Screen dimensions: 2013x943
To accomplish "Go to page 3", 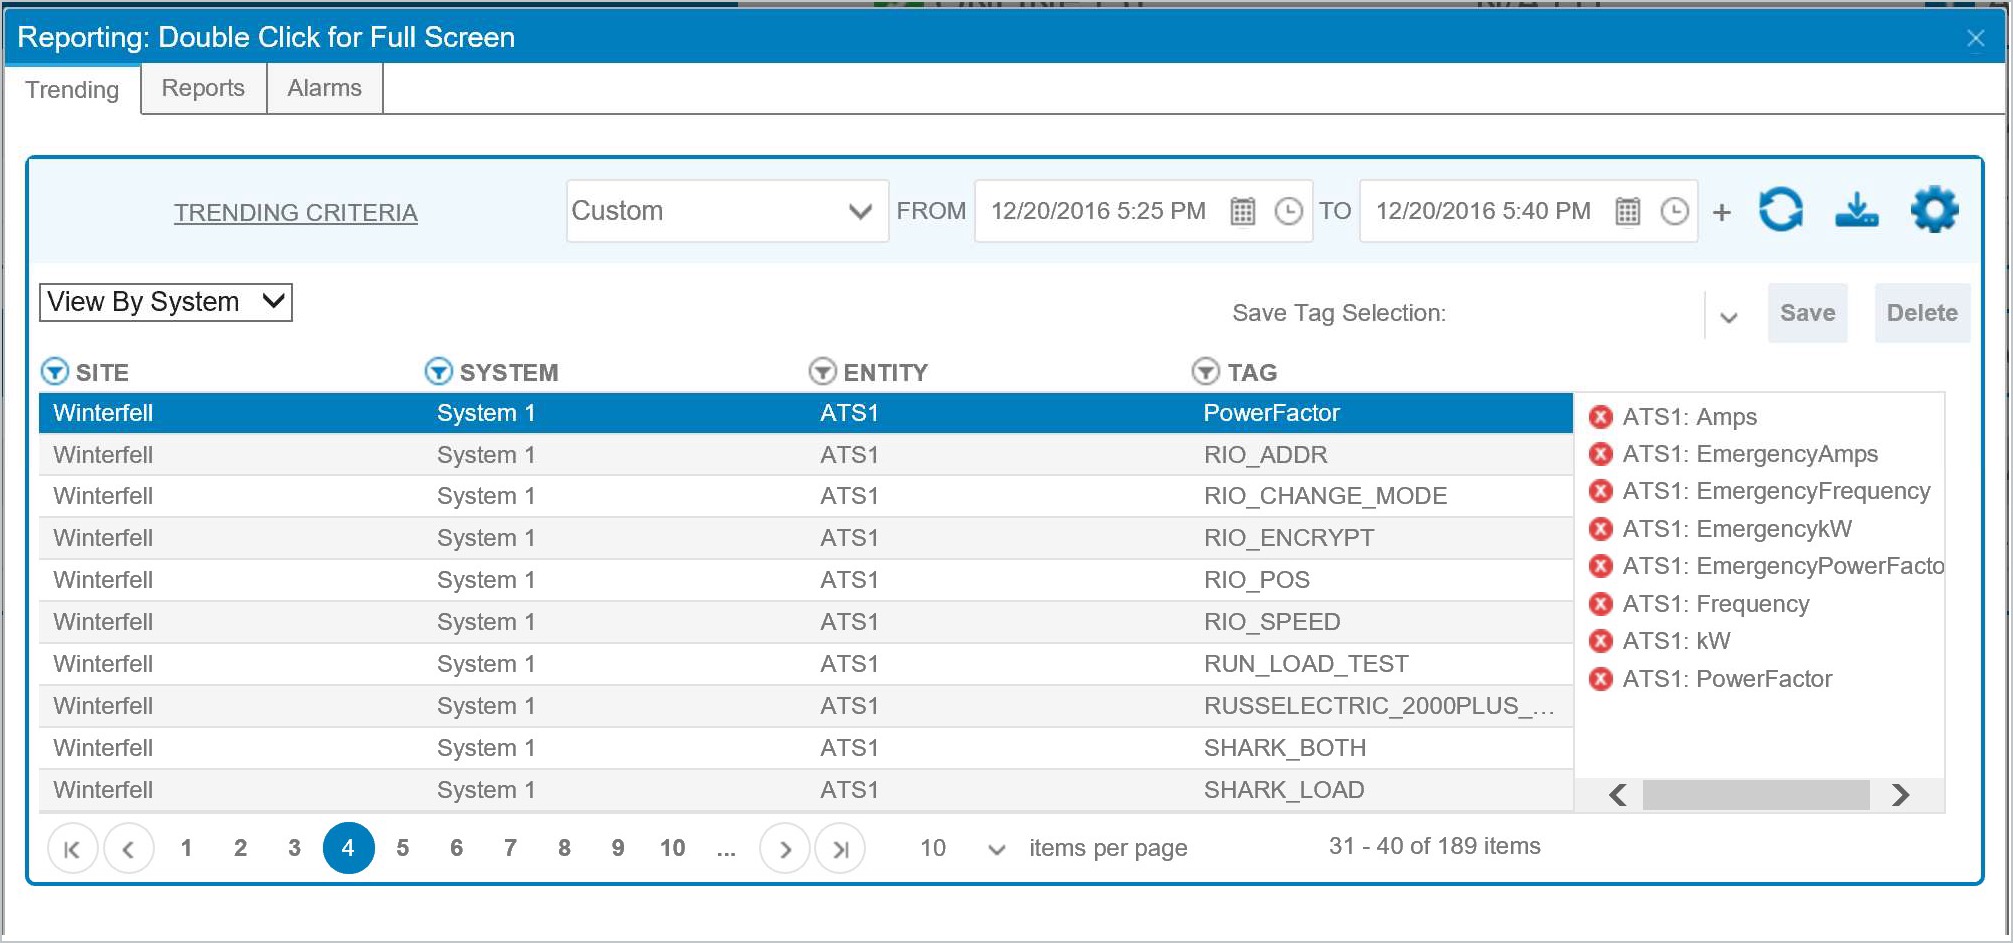I will click(x=294, y=848).
